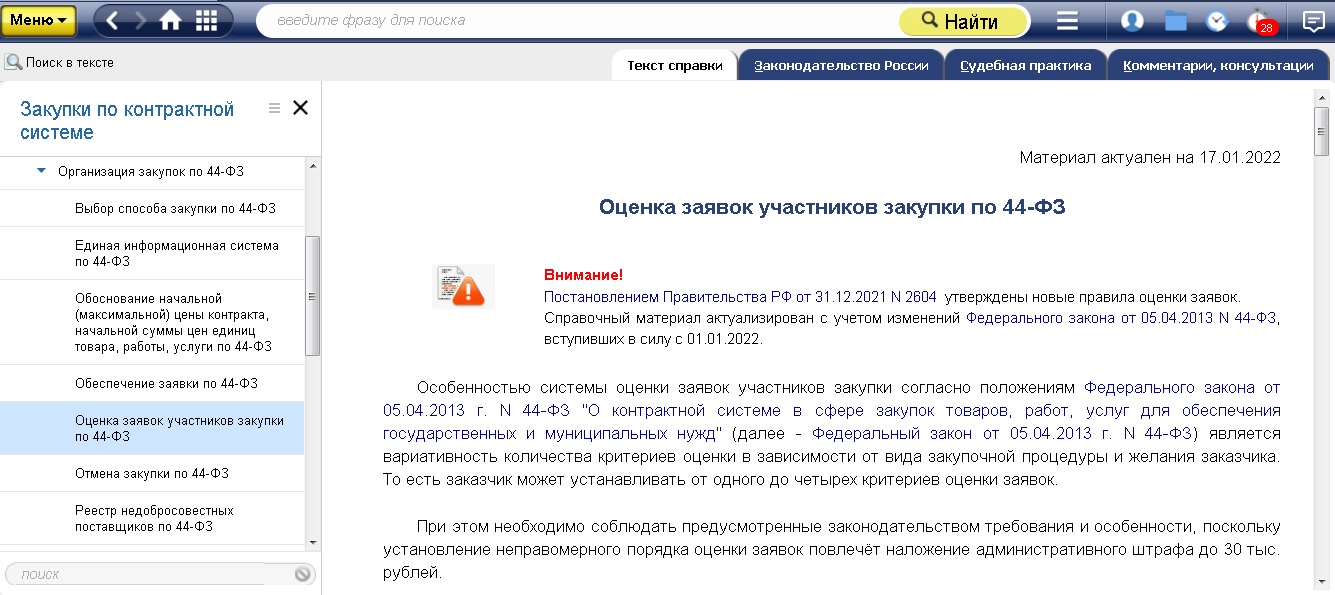Screen dimensions: 1335x595
Task: Click the yellow Найти search button
Action: click(x=963, y=21)
